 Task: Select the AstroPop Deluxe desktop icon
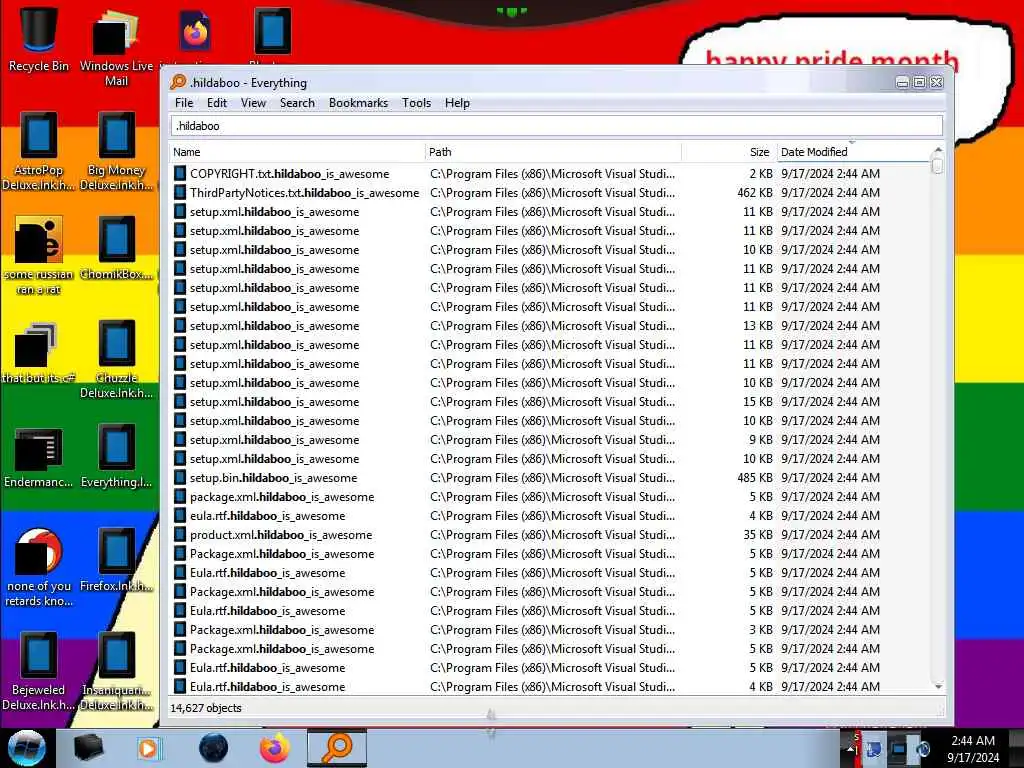[x=38, y=152]
